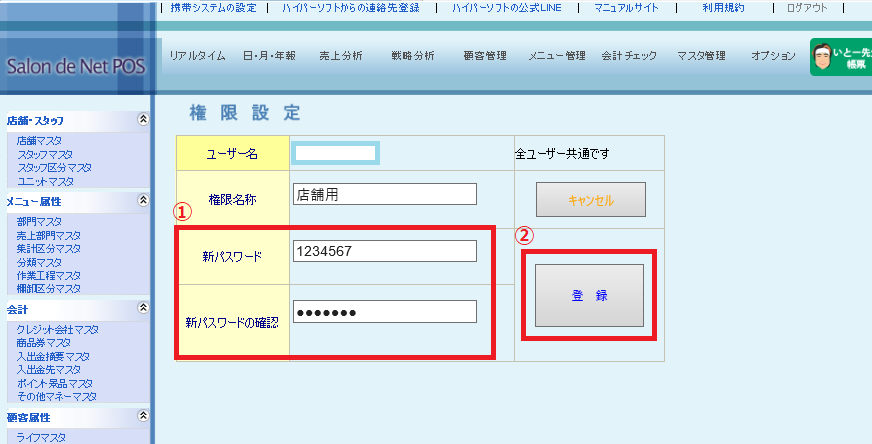Open the リアルタイム menu

pyautogui.click(x=197, y=56)
